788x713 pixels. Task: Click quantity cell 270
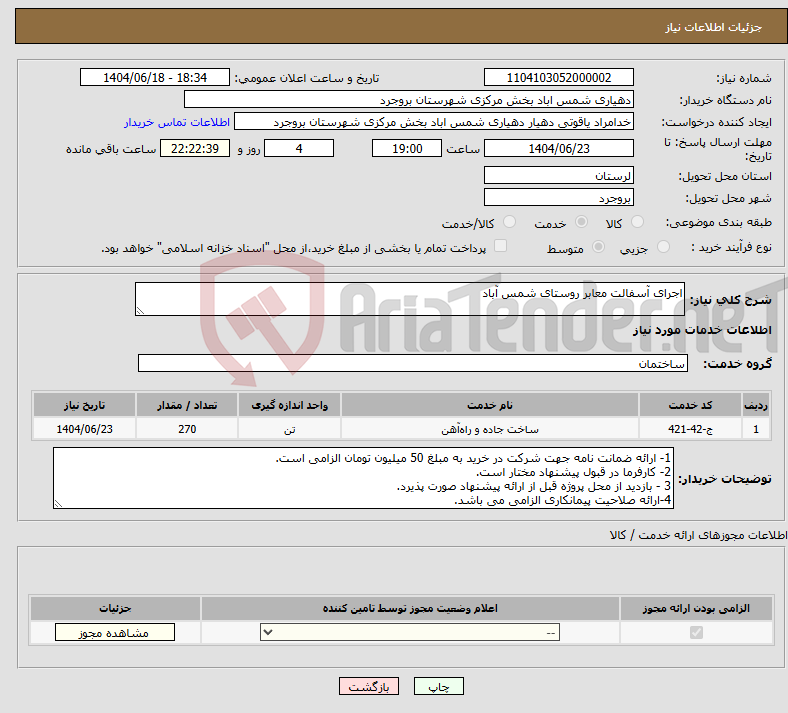[187, 429]
